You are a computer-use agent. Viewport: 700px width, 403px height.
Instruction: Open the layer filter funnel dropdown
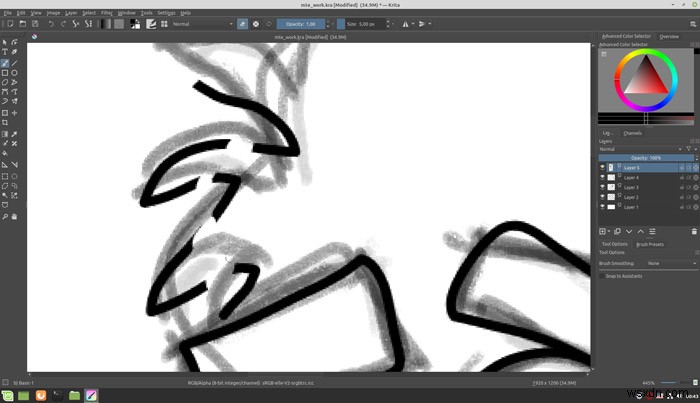point(690,149)
